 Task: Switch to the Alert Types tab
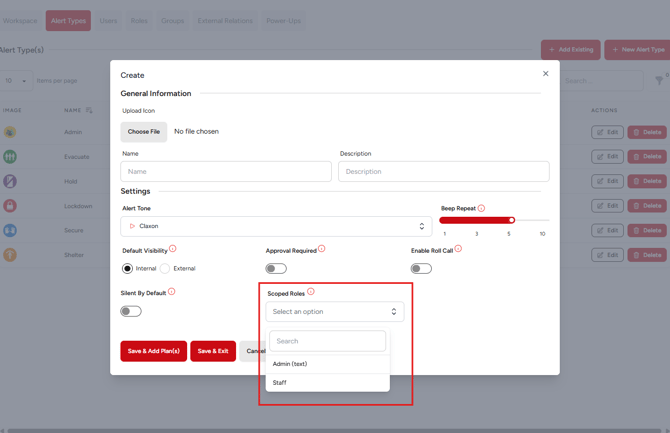tap(68, 20)
